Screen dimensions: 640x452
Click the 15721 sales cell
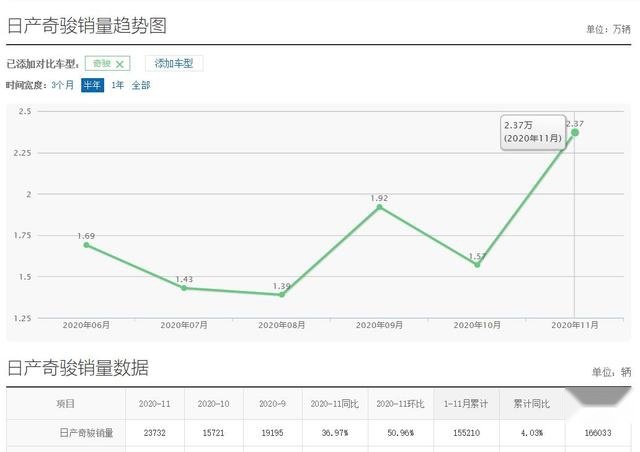(x=213, y=433)
